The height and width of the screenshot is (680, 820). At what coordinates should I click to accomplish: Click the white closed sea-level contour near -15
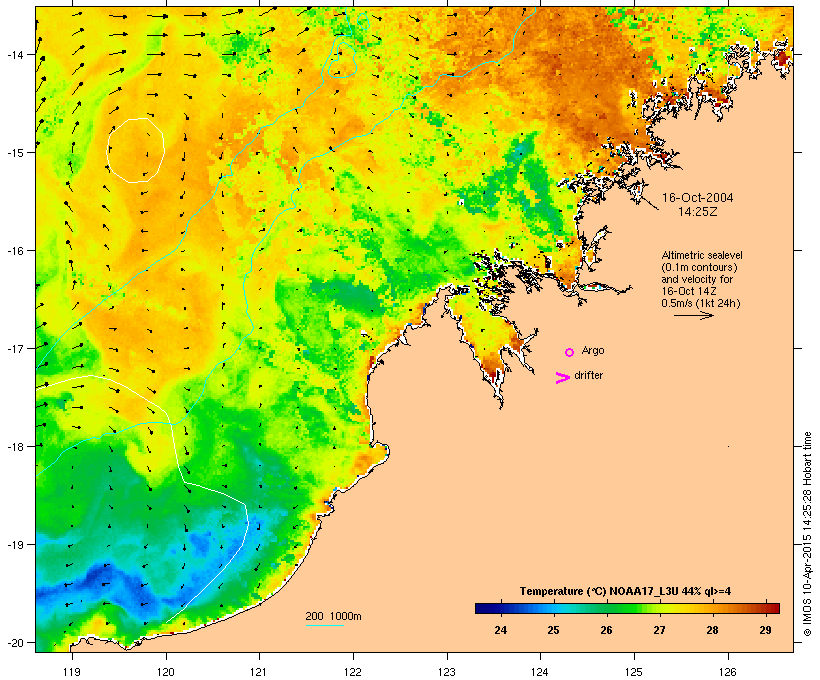[x=136, y=150]
